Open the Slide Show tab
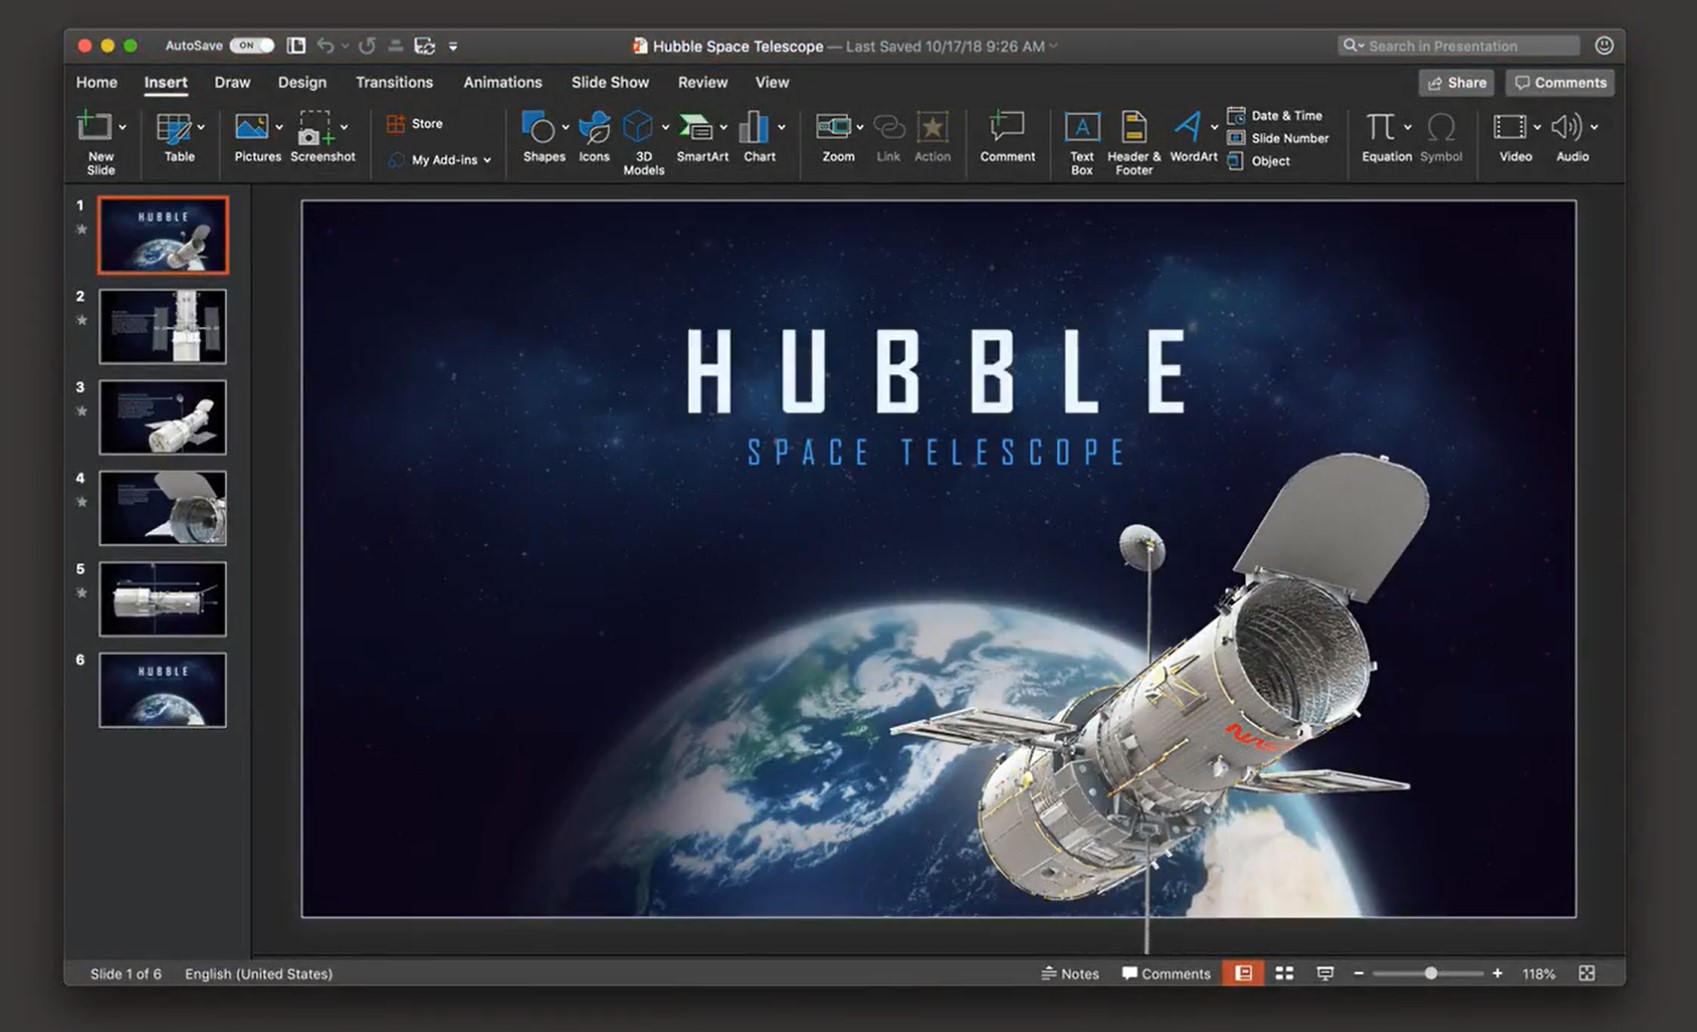The image size is (1697, 1032). click(x=610, y=83)
